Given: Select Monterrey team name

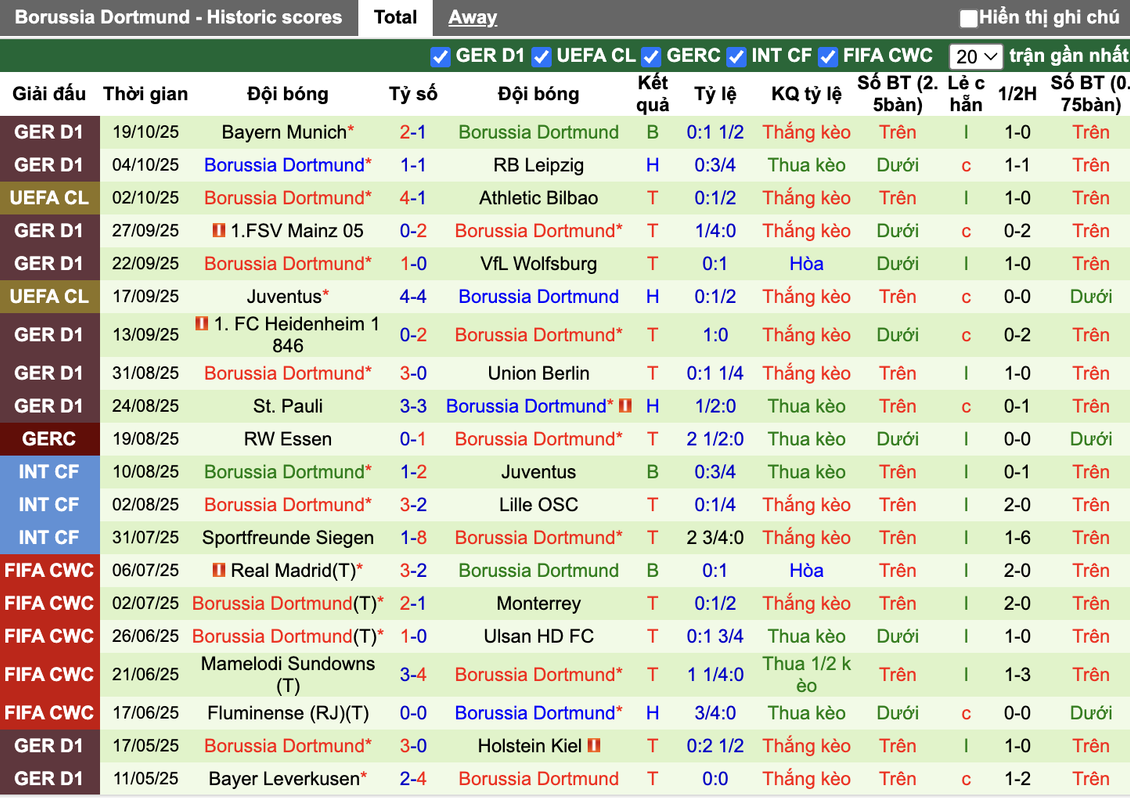Looking at the screenshot, I should (538, 603).
